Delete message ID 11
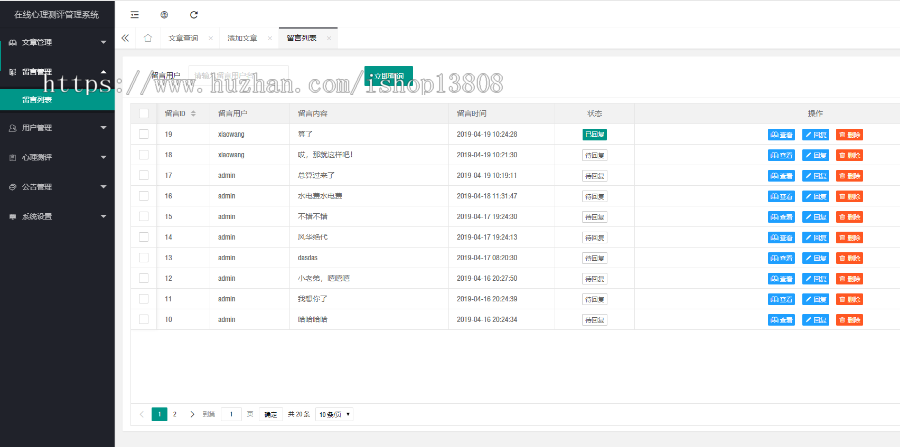 pos(849,300)
